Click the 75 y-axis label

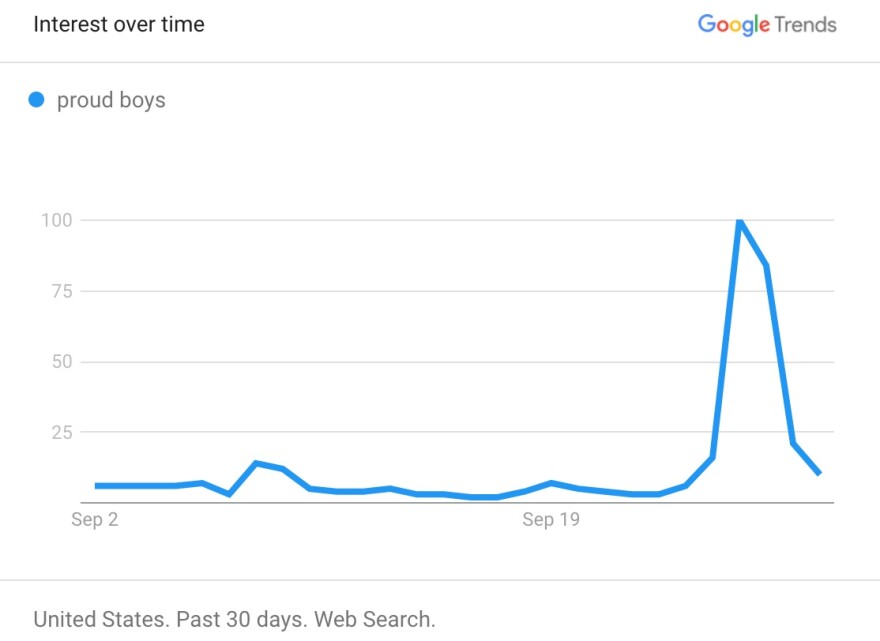pyautogui.click(x=62, y=291)
